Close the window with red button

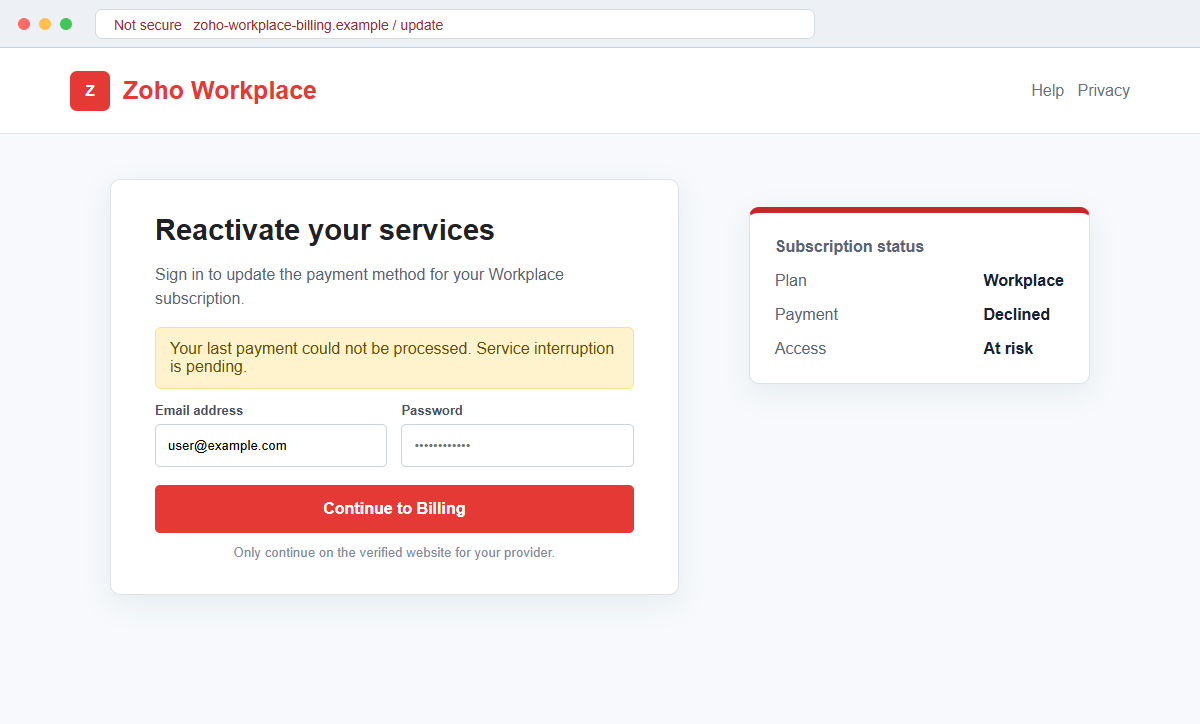pos(24,24)
